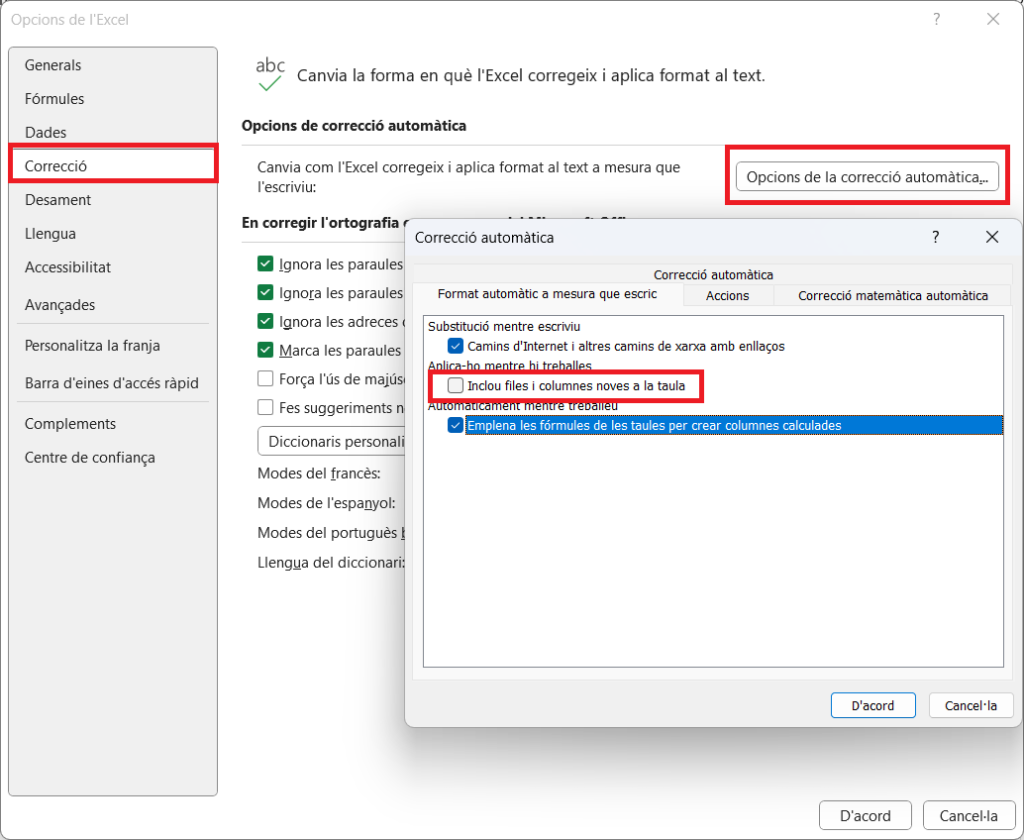
Task: Click the Modes del portuguès label
Action: (331, 533)
